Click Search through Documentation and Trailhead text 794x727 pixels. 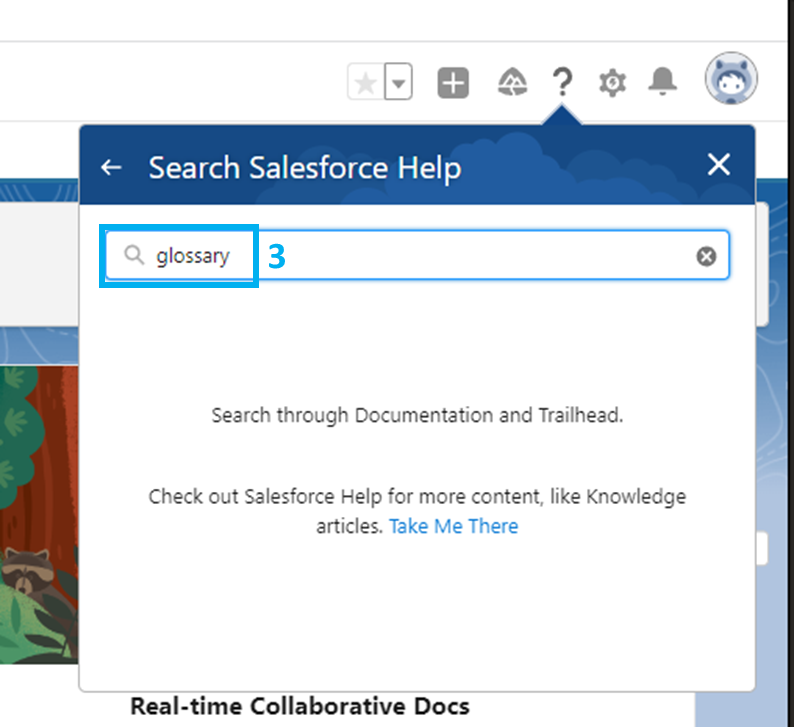tap(417, 415)
